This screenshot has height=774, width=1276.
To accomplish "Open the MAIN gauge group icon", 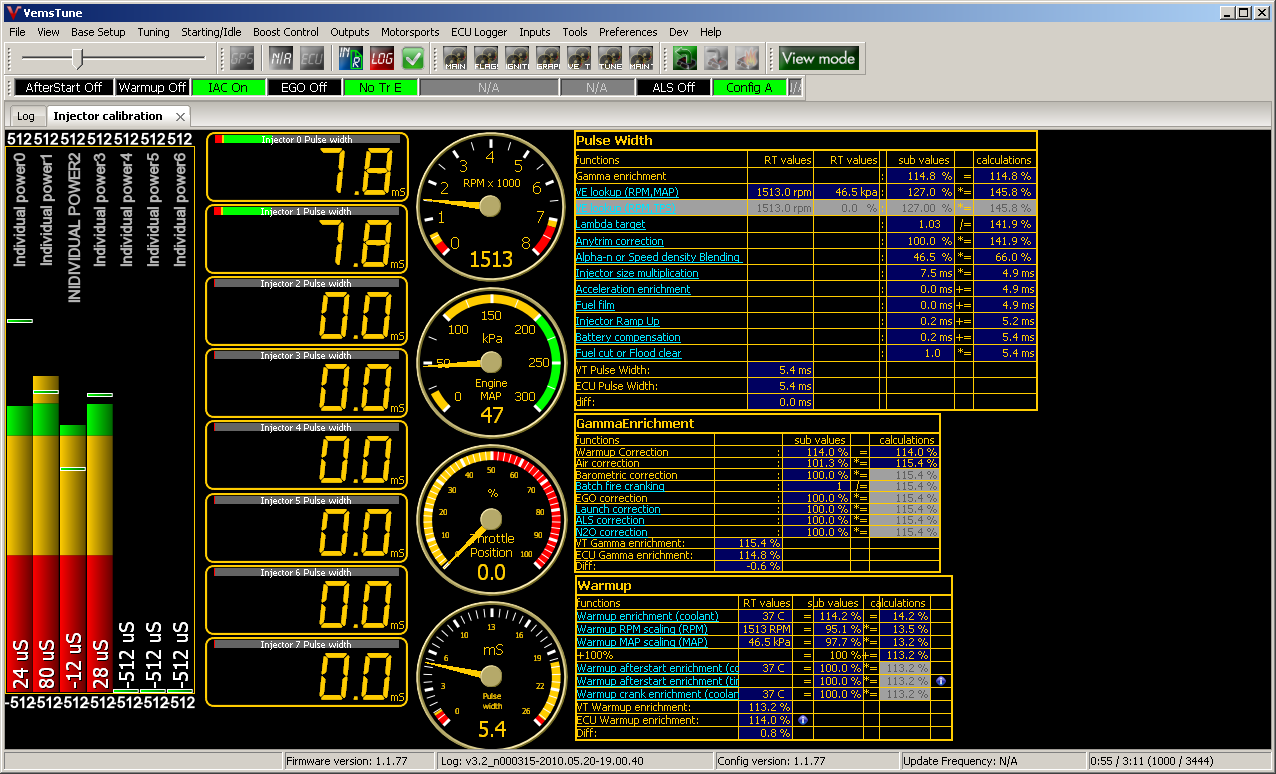I will pos(456,58).
